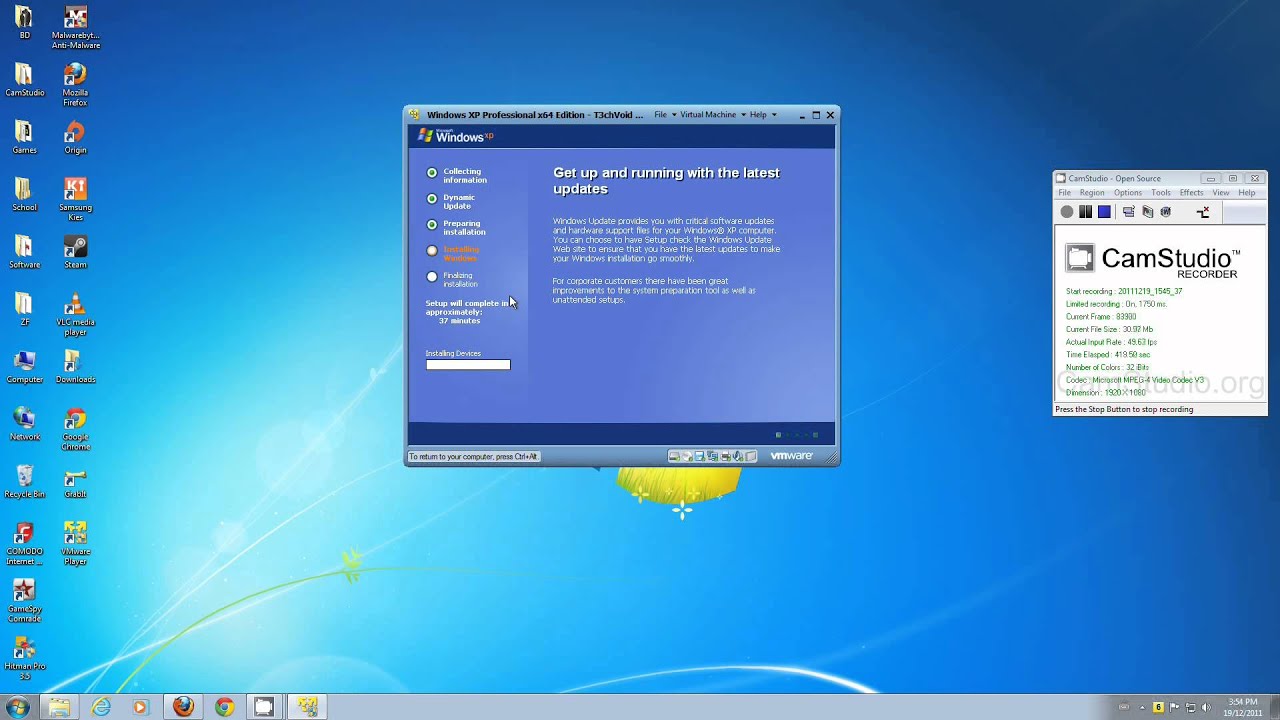Click the VMware CD/DVD drive status icon

[687, 456]
